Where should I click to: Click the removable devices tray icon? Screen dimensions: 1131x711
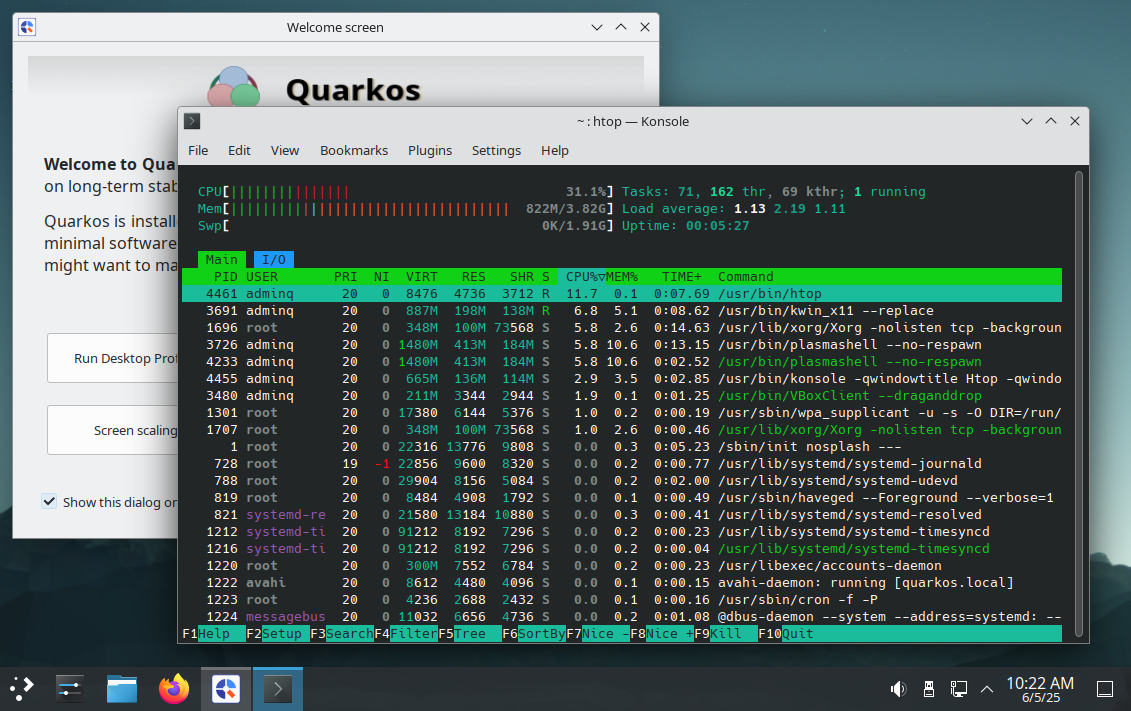coord(928,688)
